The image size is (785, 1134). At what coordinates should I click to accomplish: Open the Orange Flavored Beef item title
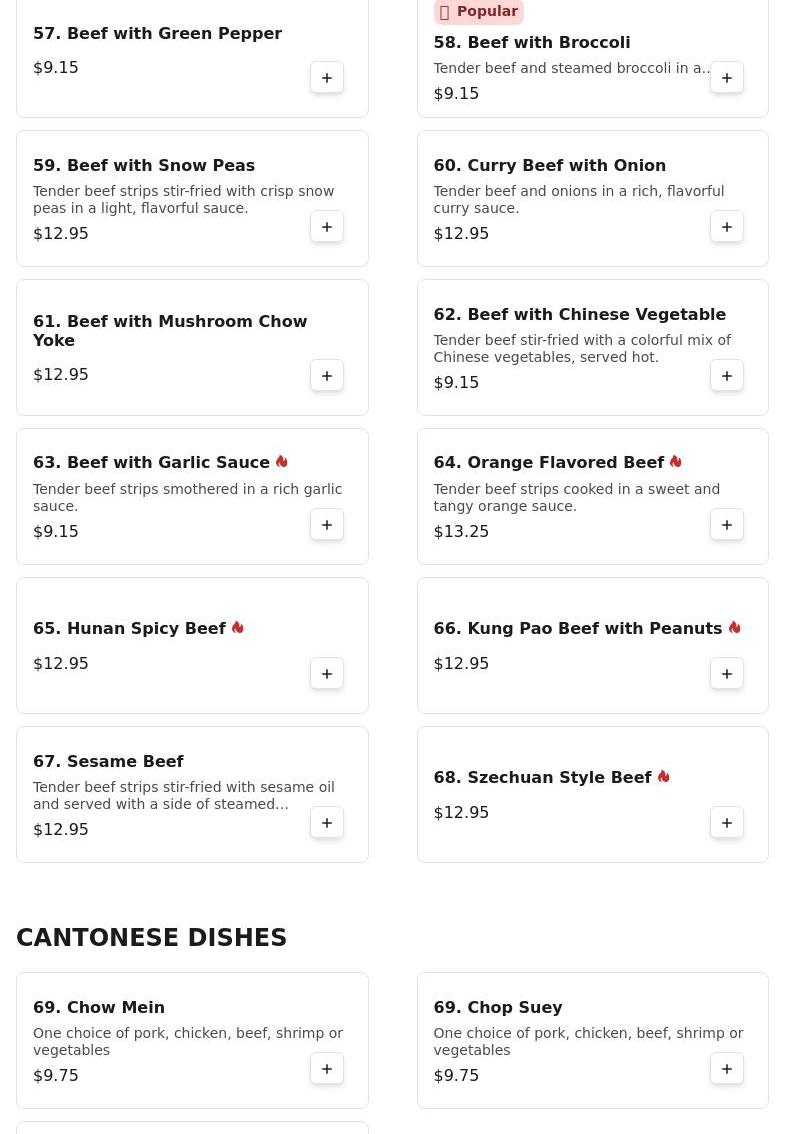pyautogui.click(x=548, y=463)
